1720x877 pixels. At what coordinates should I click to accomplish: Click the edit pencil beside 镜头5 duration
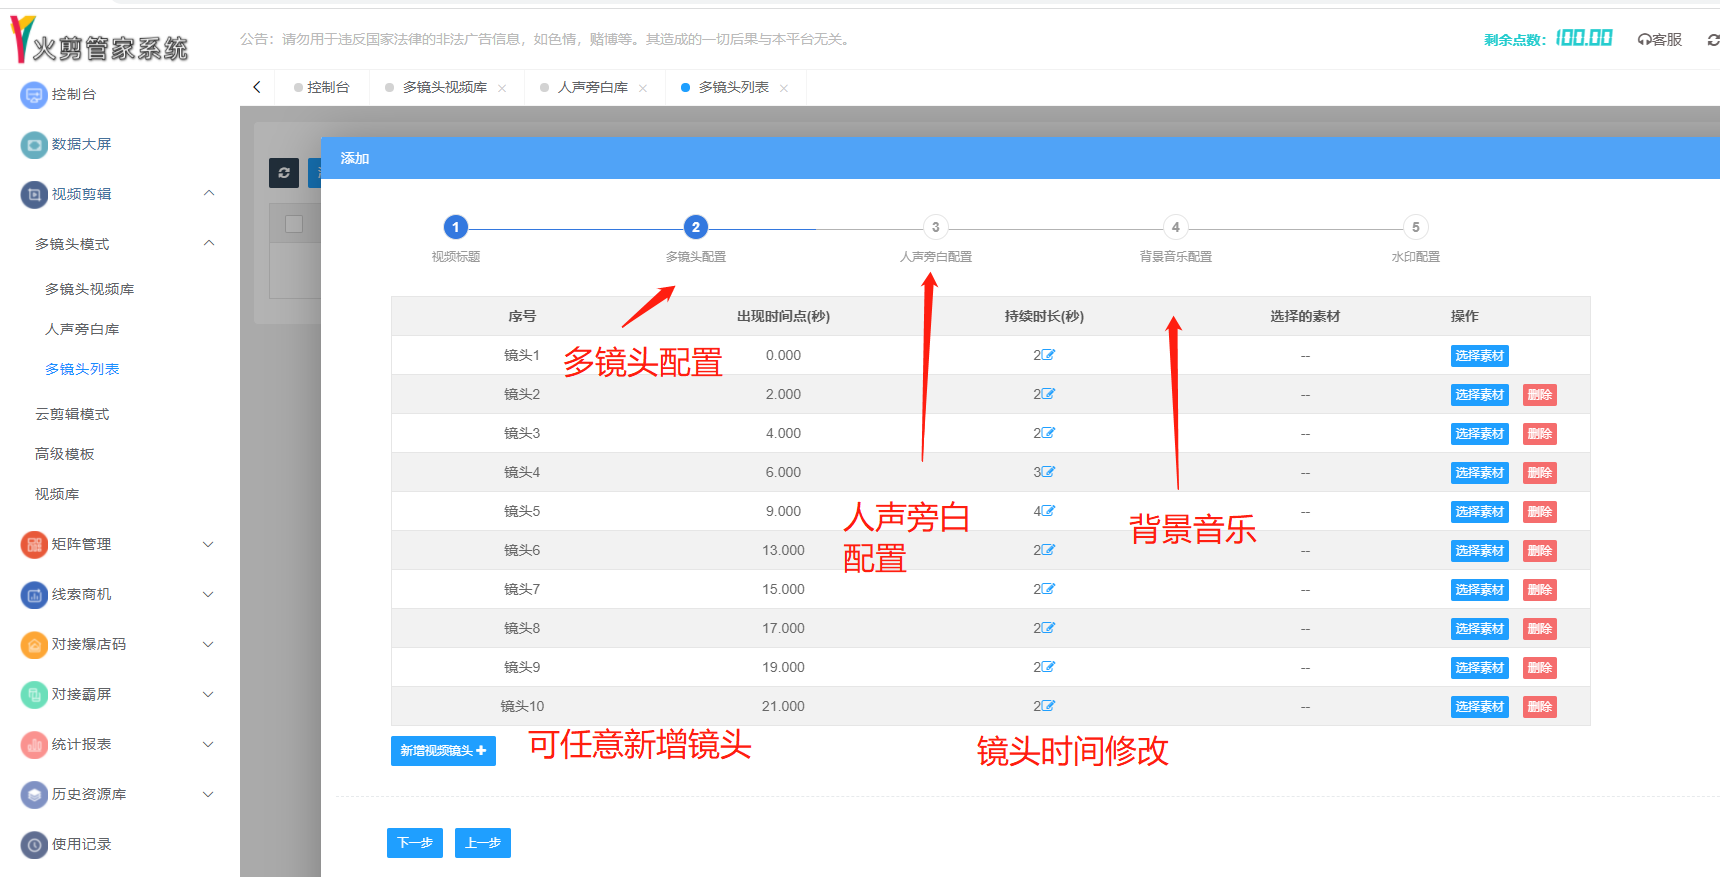[x=1048, y=511]
